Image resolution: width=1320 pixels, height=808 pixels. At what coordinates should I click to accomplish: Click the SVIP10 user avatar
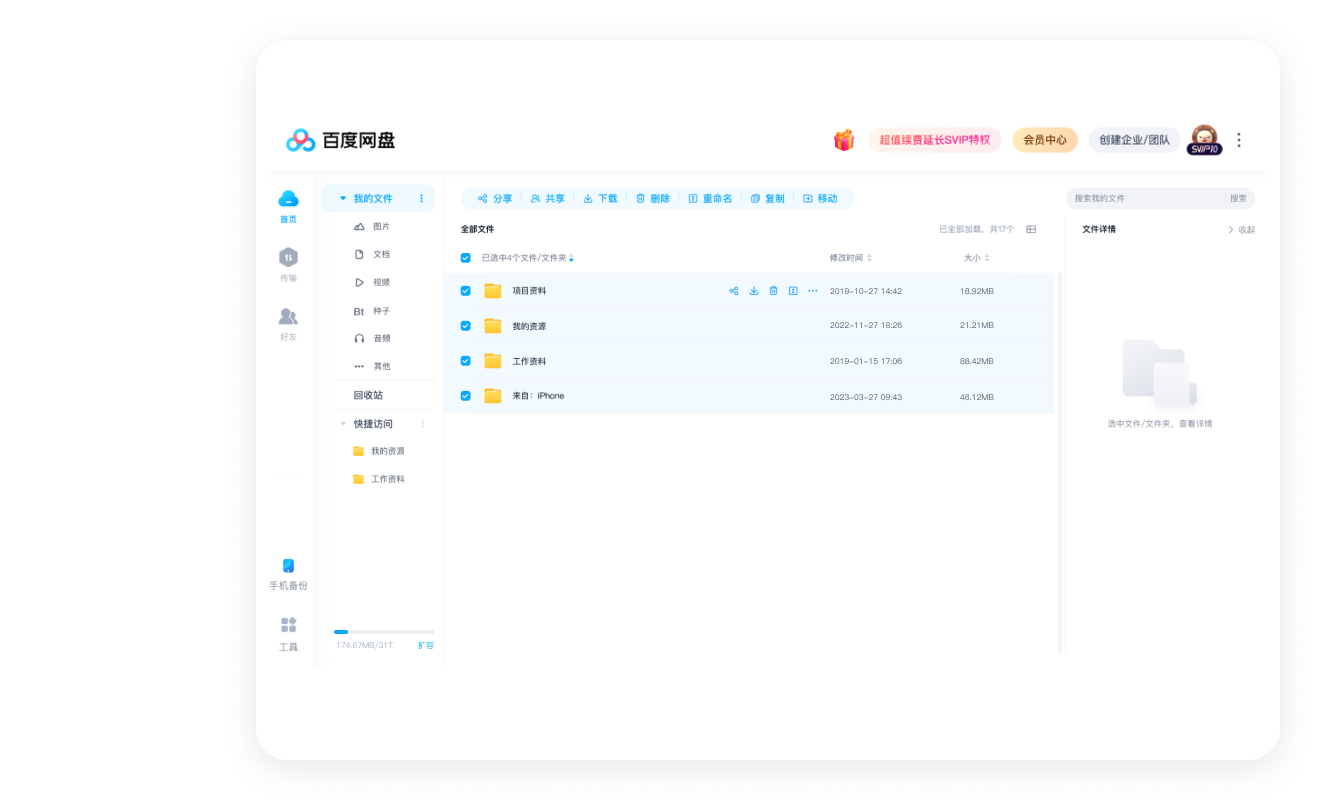click(x=1204, y=140)
